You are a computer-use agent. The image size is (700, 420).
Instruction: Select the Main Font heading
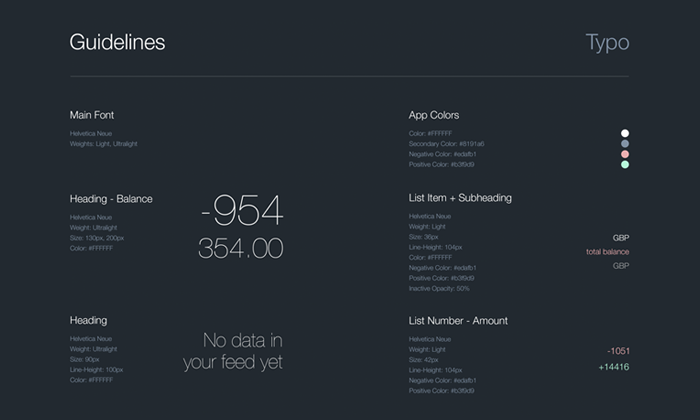tap(92, 115)
